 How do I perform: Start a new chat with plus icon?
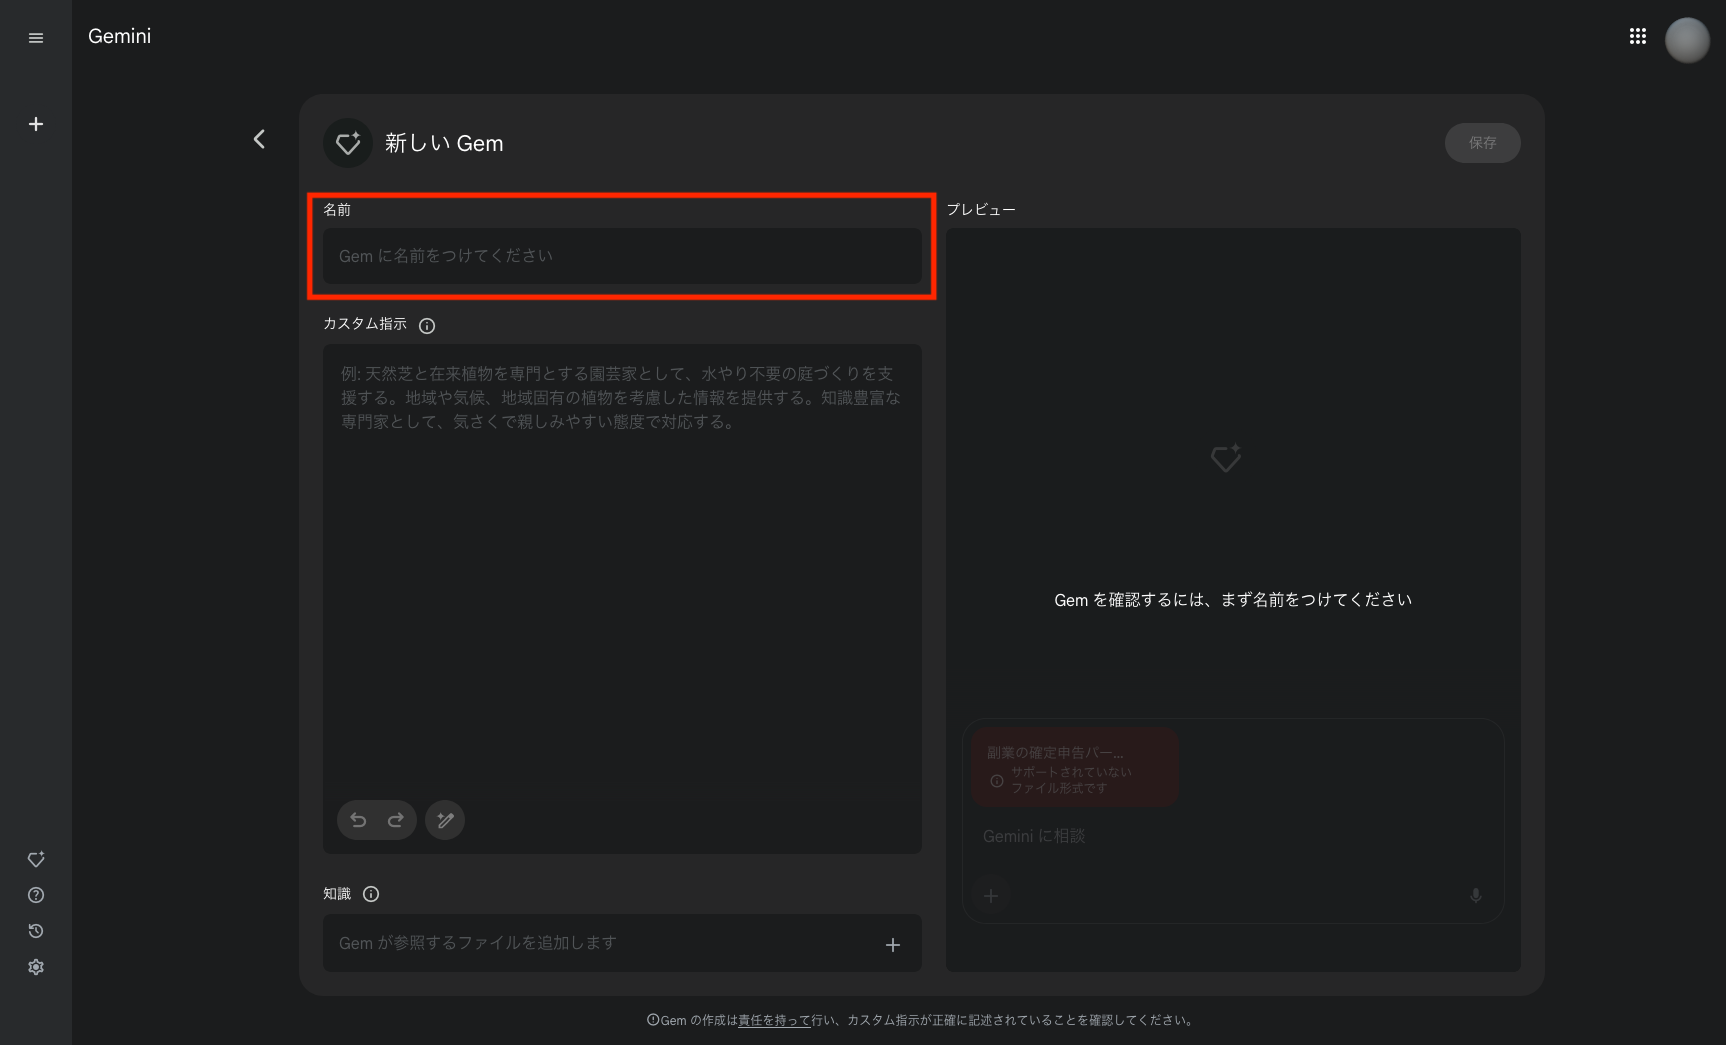click(36, 124)
